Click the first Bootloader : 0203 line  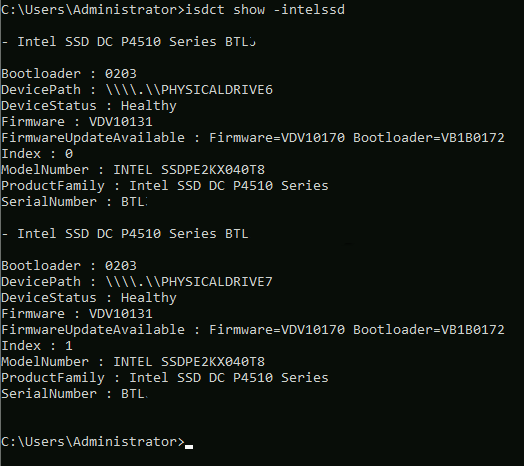point(69,74)
